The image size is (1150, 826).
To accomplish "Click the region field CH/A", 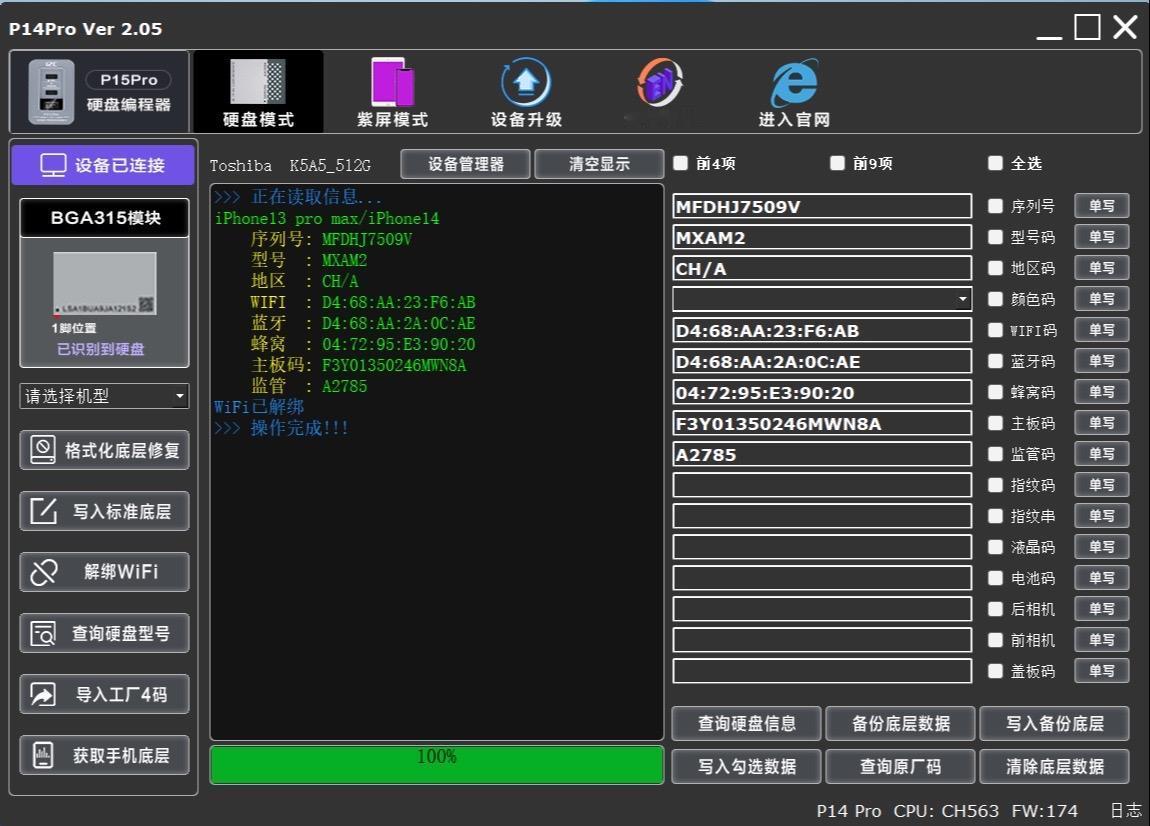I will click(822, 268).
